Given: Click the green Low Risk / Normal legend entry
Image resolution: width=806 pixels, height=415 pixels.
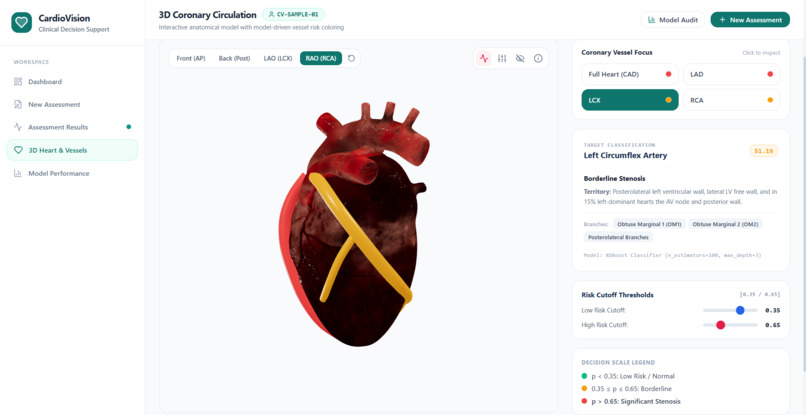Looking at the screenshot, I should point(628,376).
